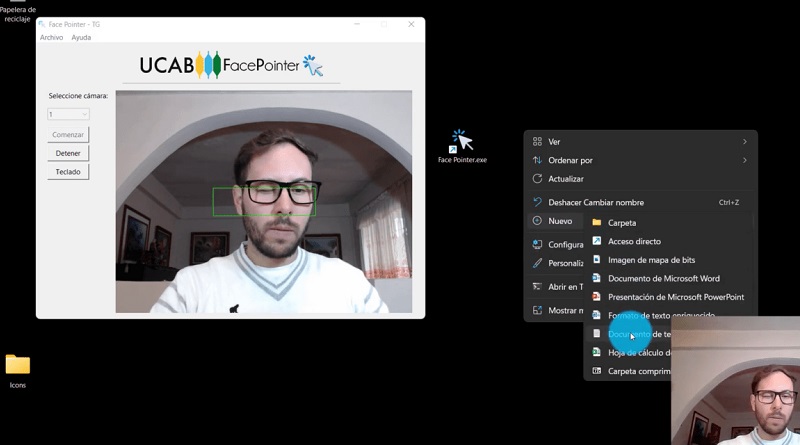The width and height of the screenshot is (800, 445).
Task: Click the Microsoft Word document icon
Action: click(596, 278)
